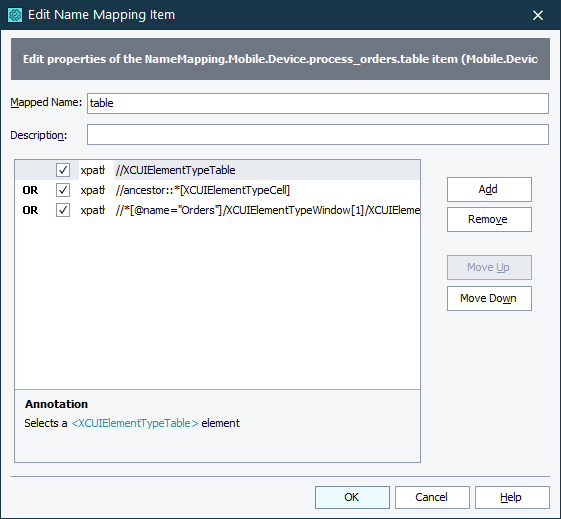
Task: Move the selected row down
Action: [x=489, y=298]
